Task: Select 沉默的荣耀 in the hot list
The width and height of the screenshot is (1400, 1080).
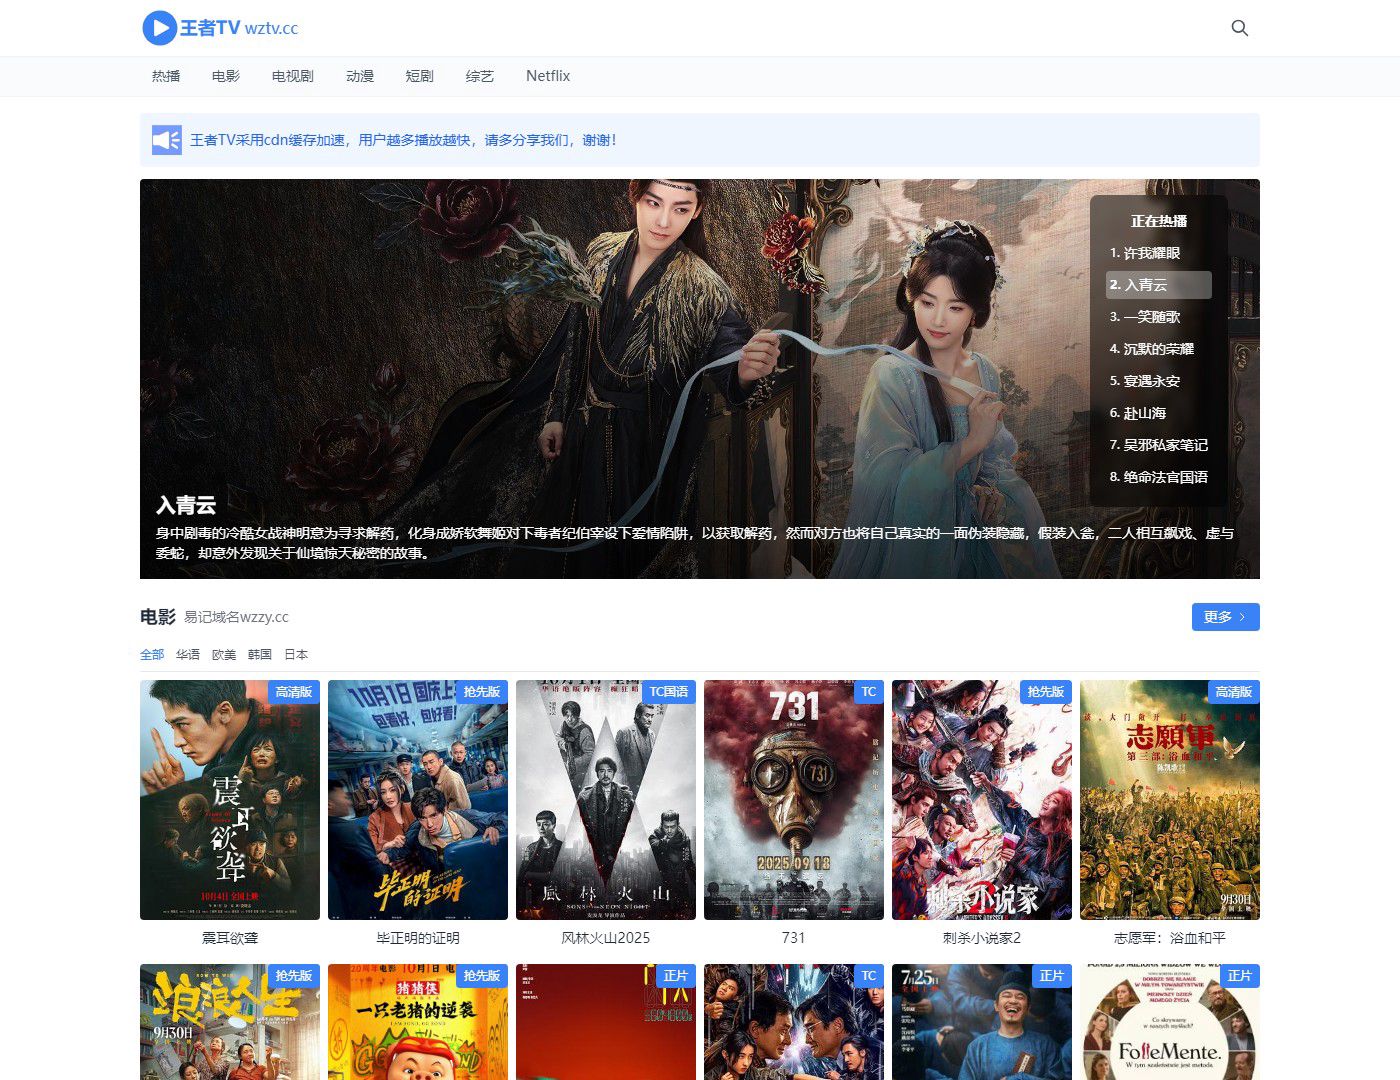Action: click(1152, 349)
